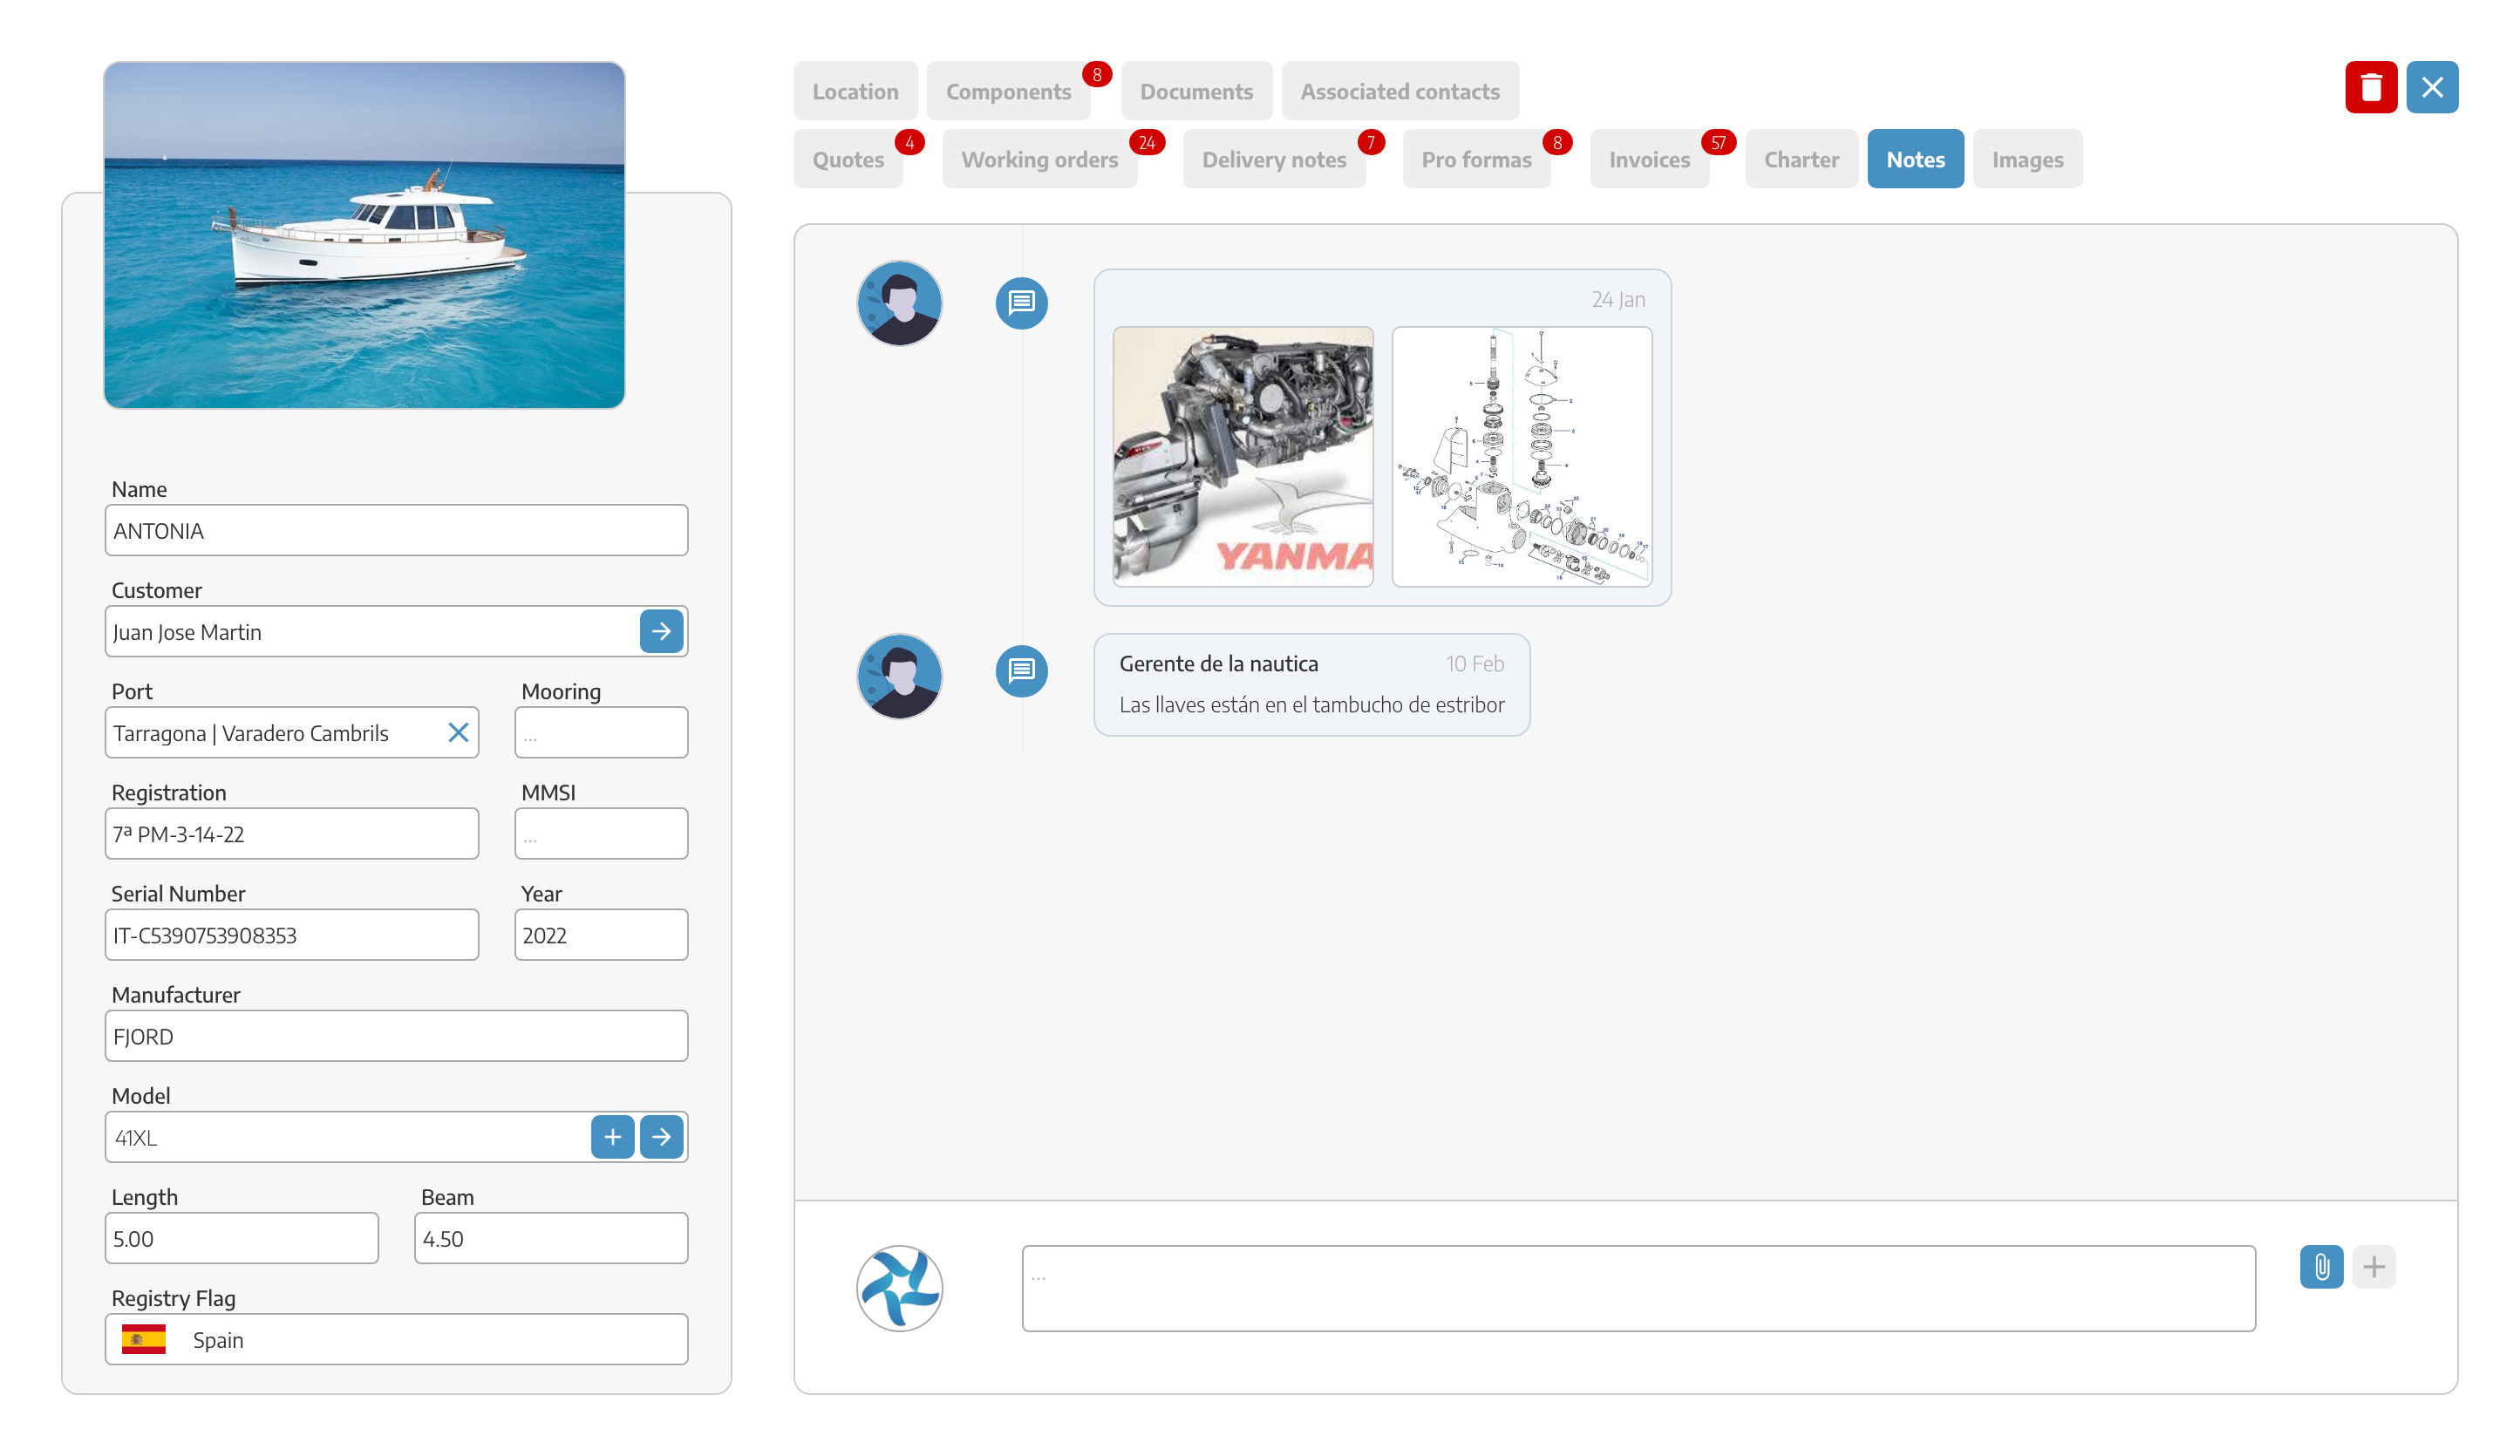Open the Yanmar engine photo thumbnail
The width and height of the screenshot is (2520, 1456).
point(1243,456)
